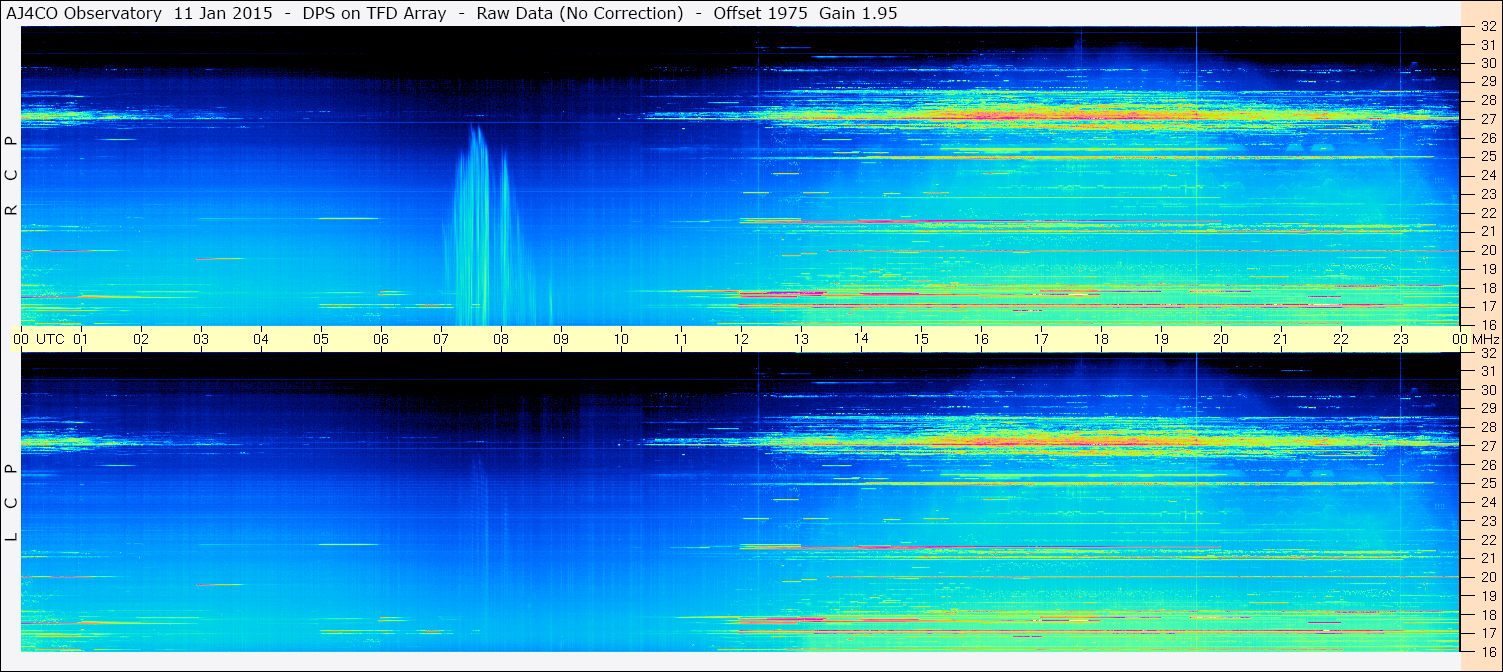Click the AJ4CO Observatory title text
The width and height of the screenshot is (1503, 672).
85,13
